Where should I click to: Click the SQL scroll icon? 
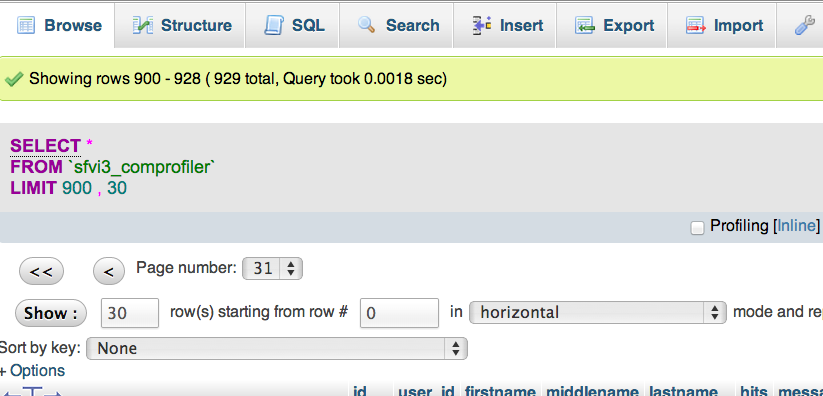(x=273, y=25)
